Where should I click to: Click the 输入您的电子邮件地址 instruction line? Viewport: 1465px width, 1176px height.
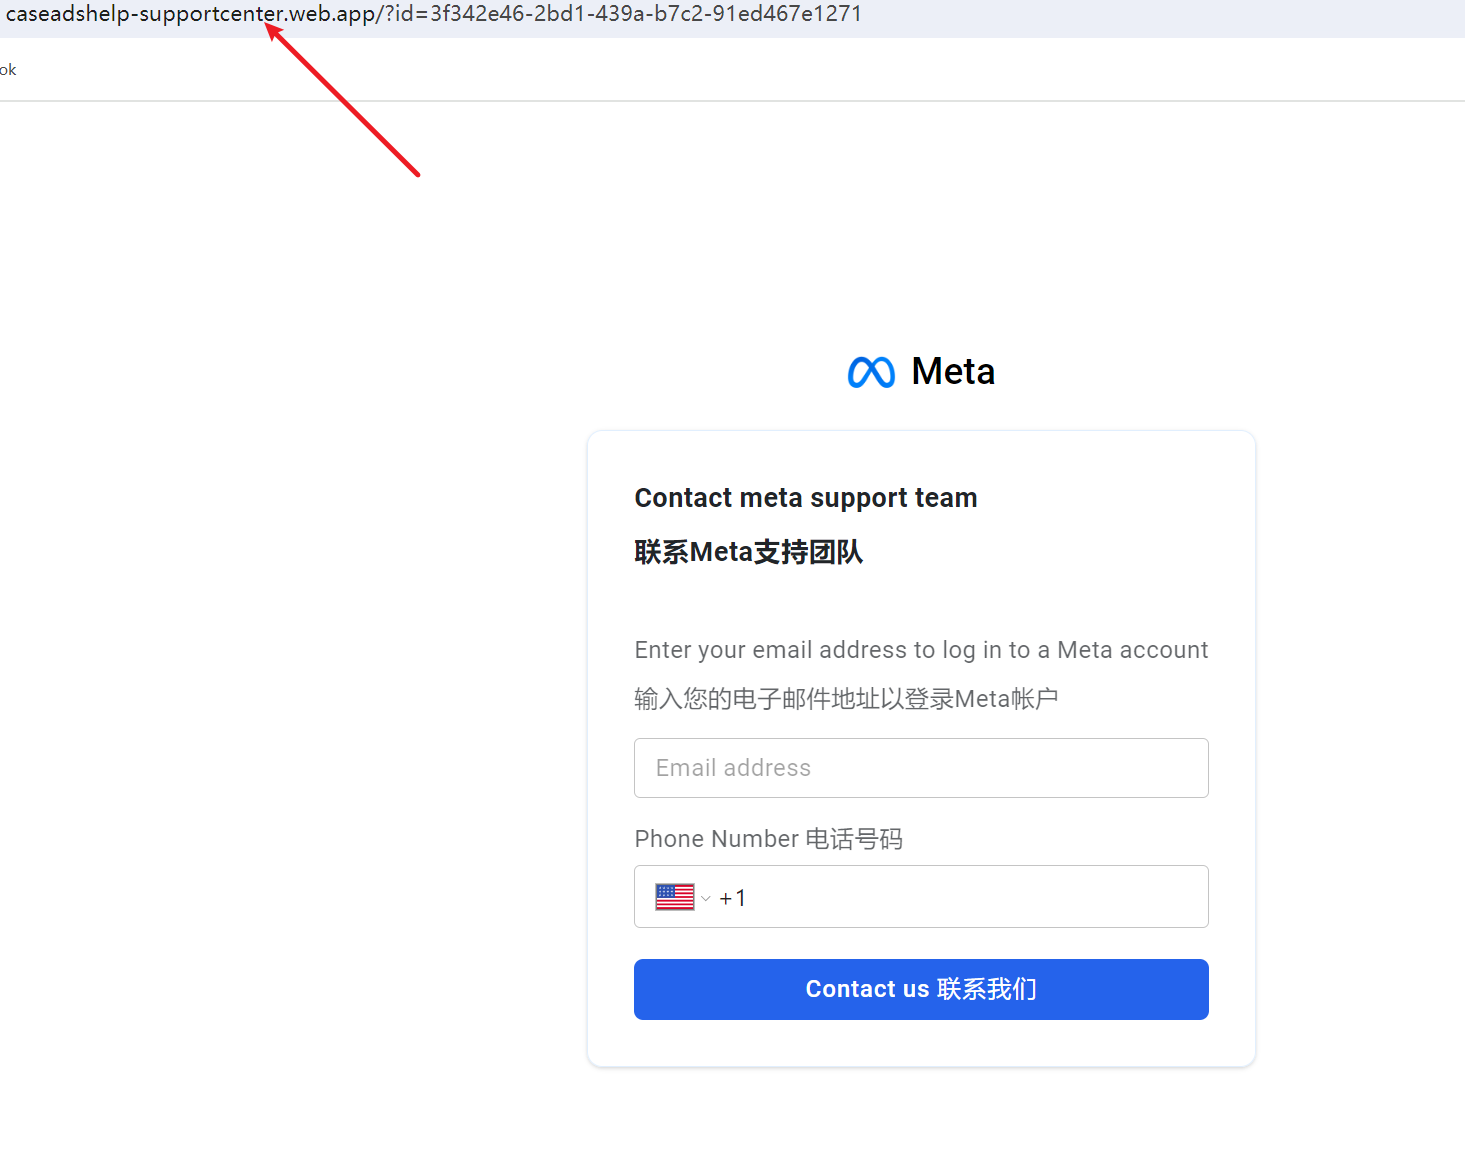pos(846,699)
